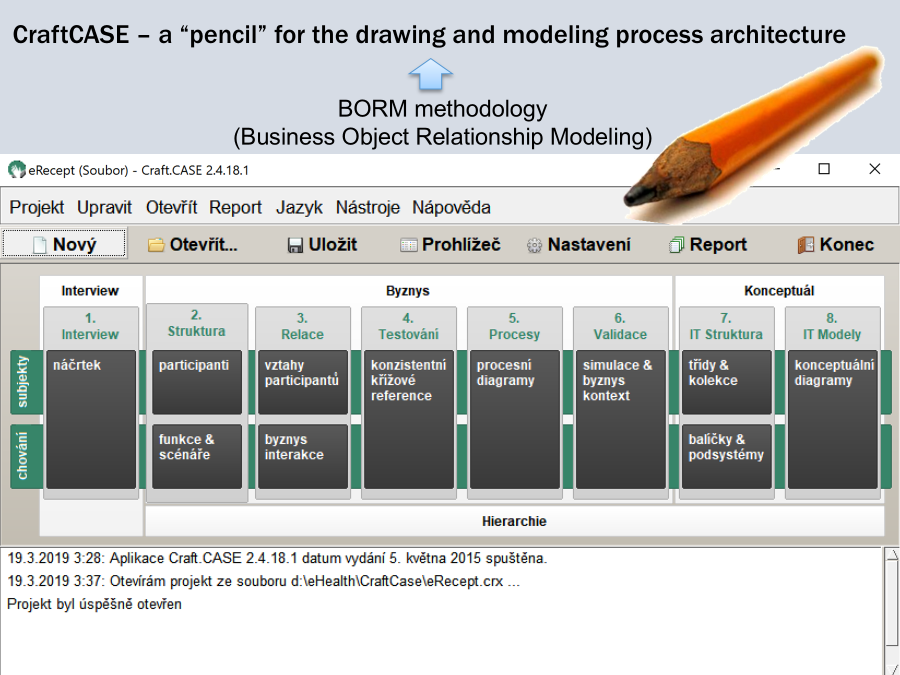
Task: Exit the application with the Konec button
Action: (x=835, y=244)
